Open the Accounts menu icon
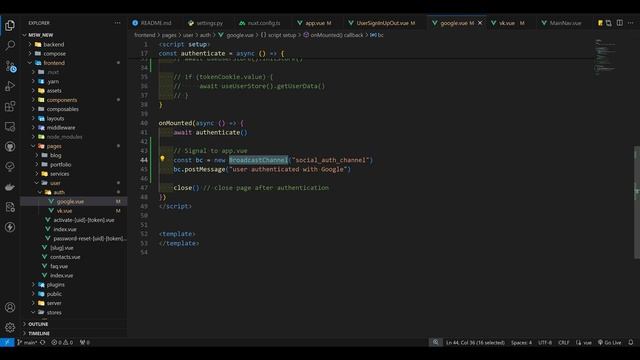The width and height of the screenshot is (640, 360). pos(10,307)
